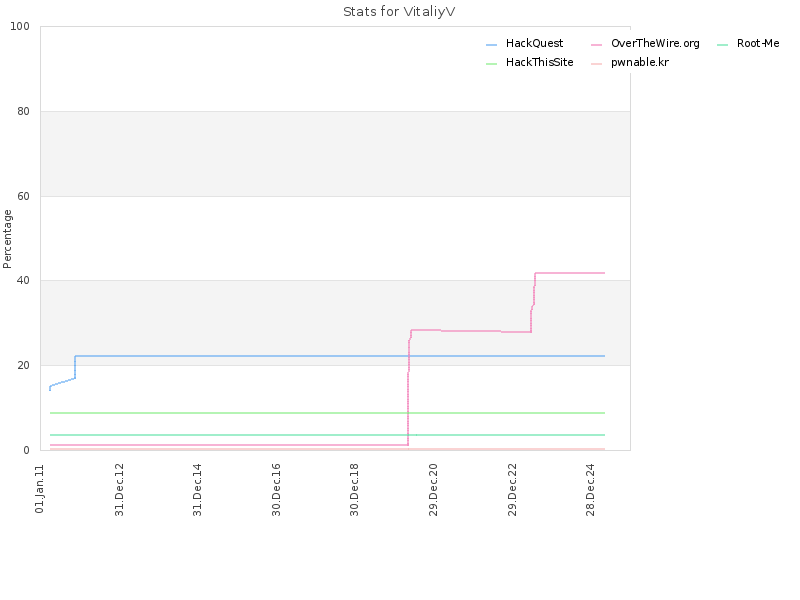This screenshot has width=800, height=600.
Task: Click the 28.Dec.24 x-axis date label
Action: (590, 490)
